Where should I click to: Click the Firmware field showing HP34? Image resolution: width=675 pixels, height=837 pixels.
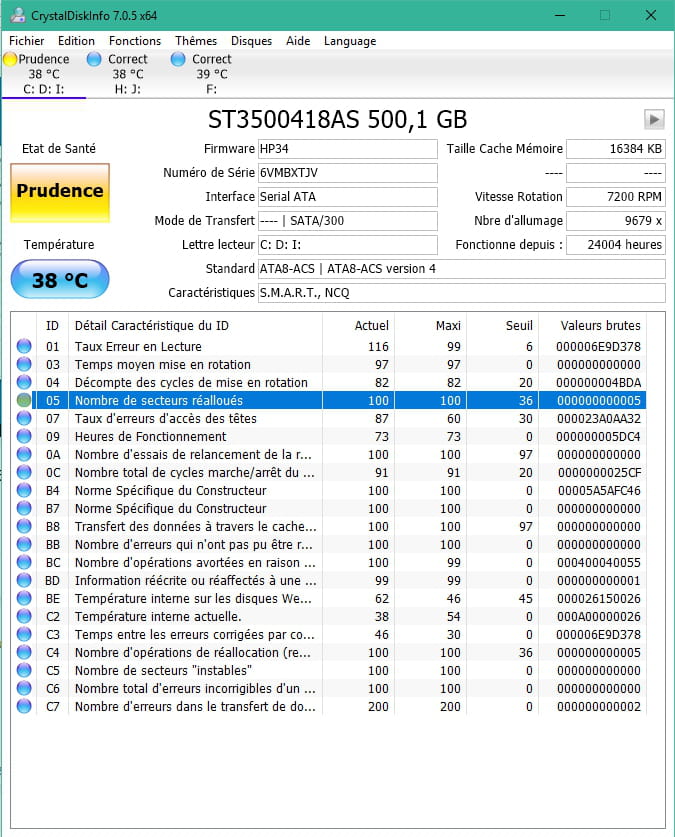point(348,149)
